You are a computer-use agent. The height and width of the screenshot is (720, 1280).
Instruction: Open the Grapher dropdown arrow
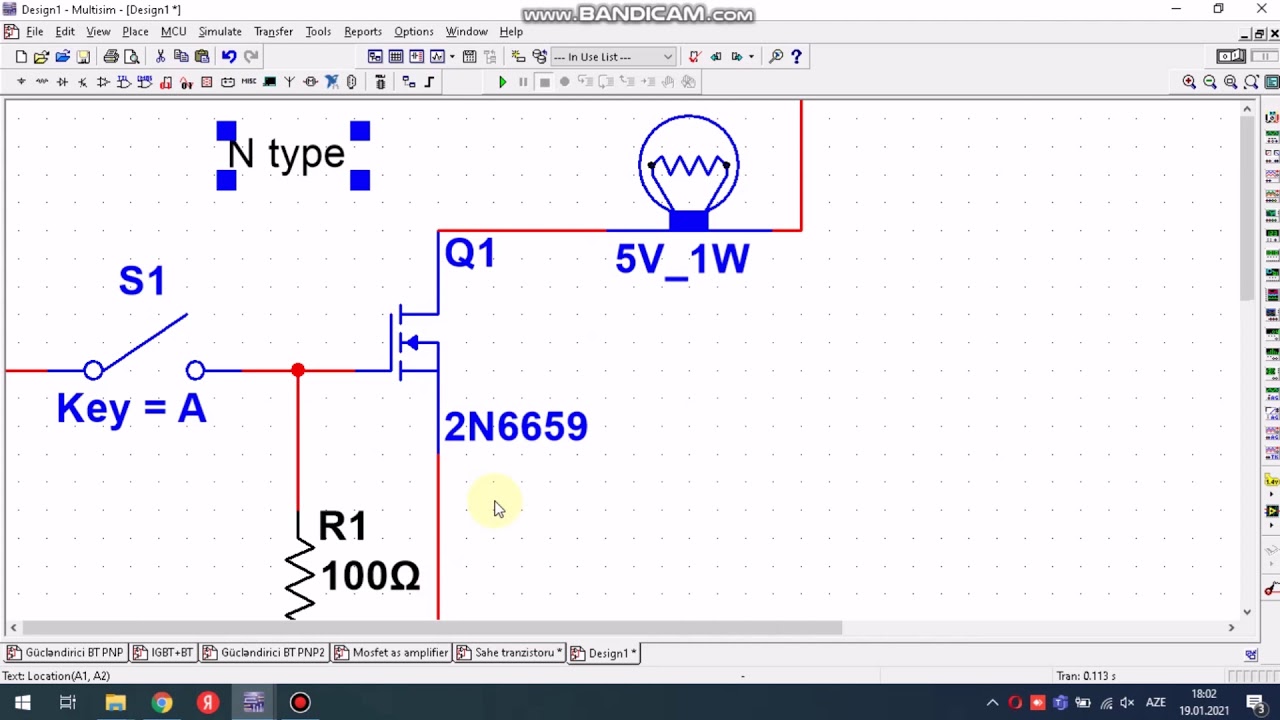coord(452,56)
